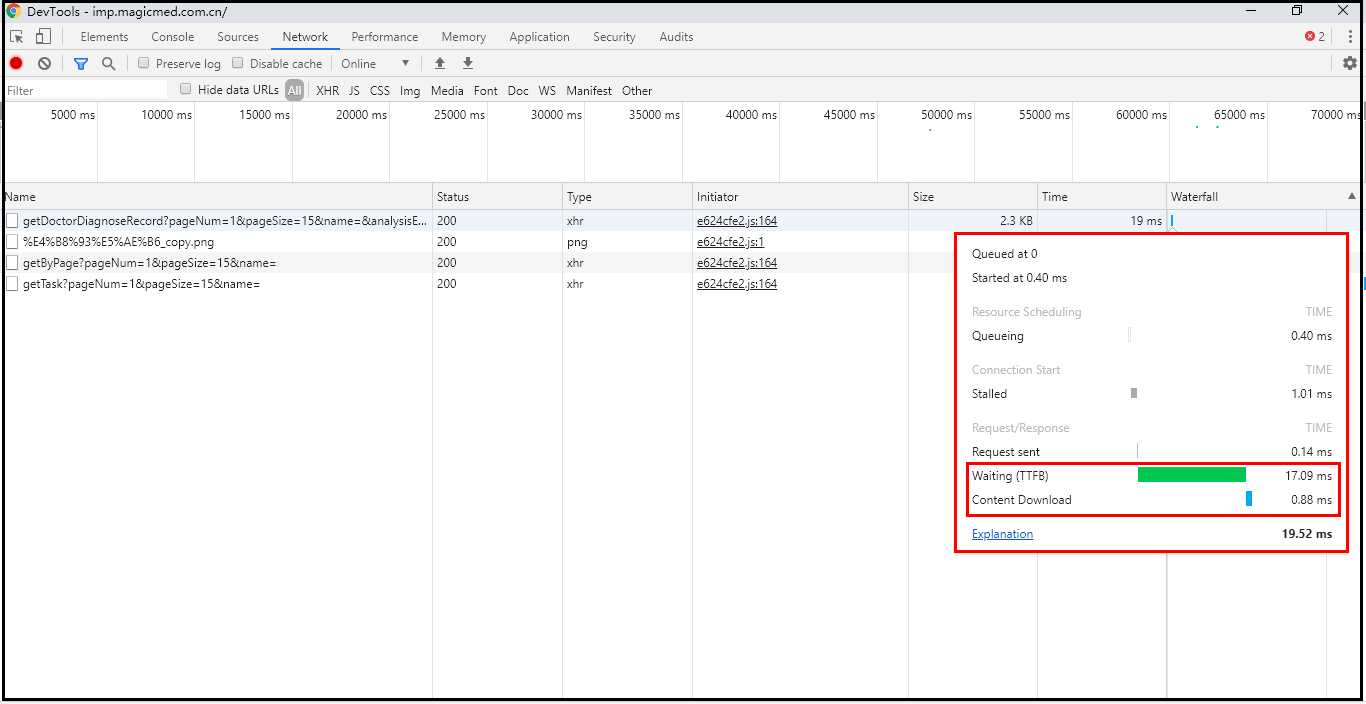Viewport: 1366px width, 704px height.
Task: Filter requests by Media
Action: (x=447, y=90)
